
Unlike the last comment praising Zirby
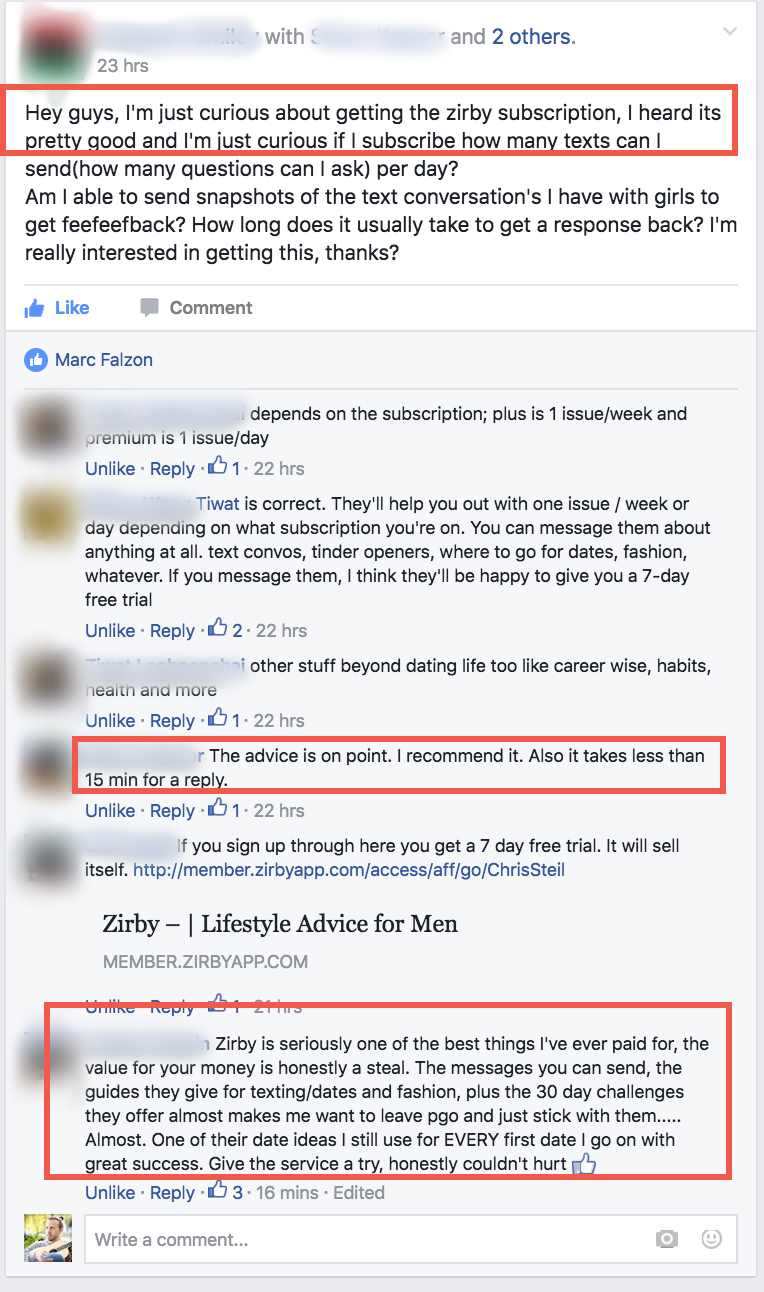pos(110,1192)
